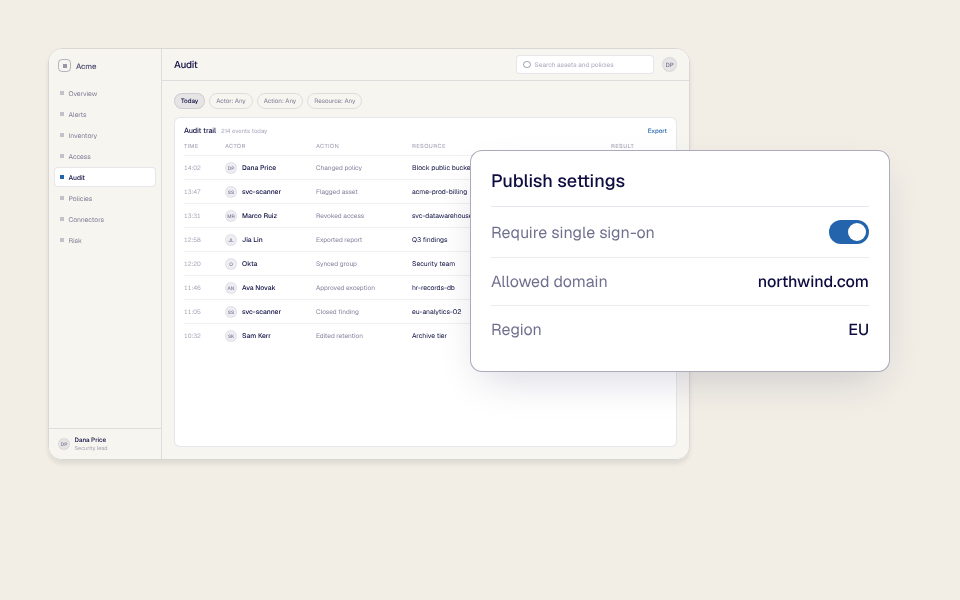This screenshot has height=600, width=960.
Task: Focus Search assets and policies field
Action: 585,64
